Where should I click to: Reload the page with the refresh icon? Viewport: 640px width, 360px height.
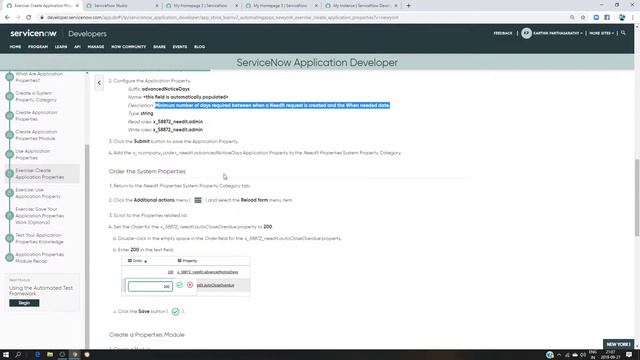click(x=29, y=18)
